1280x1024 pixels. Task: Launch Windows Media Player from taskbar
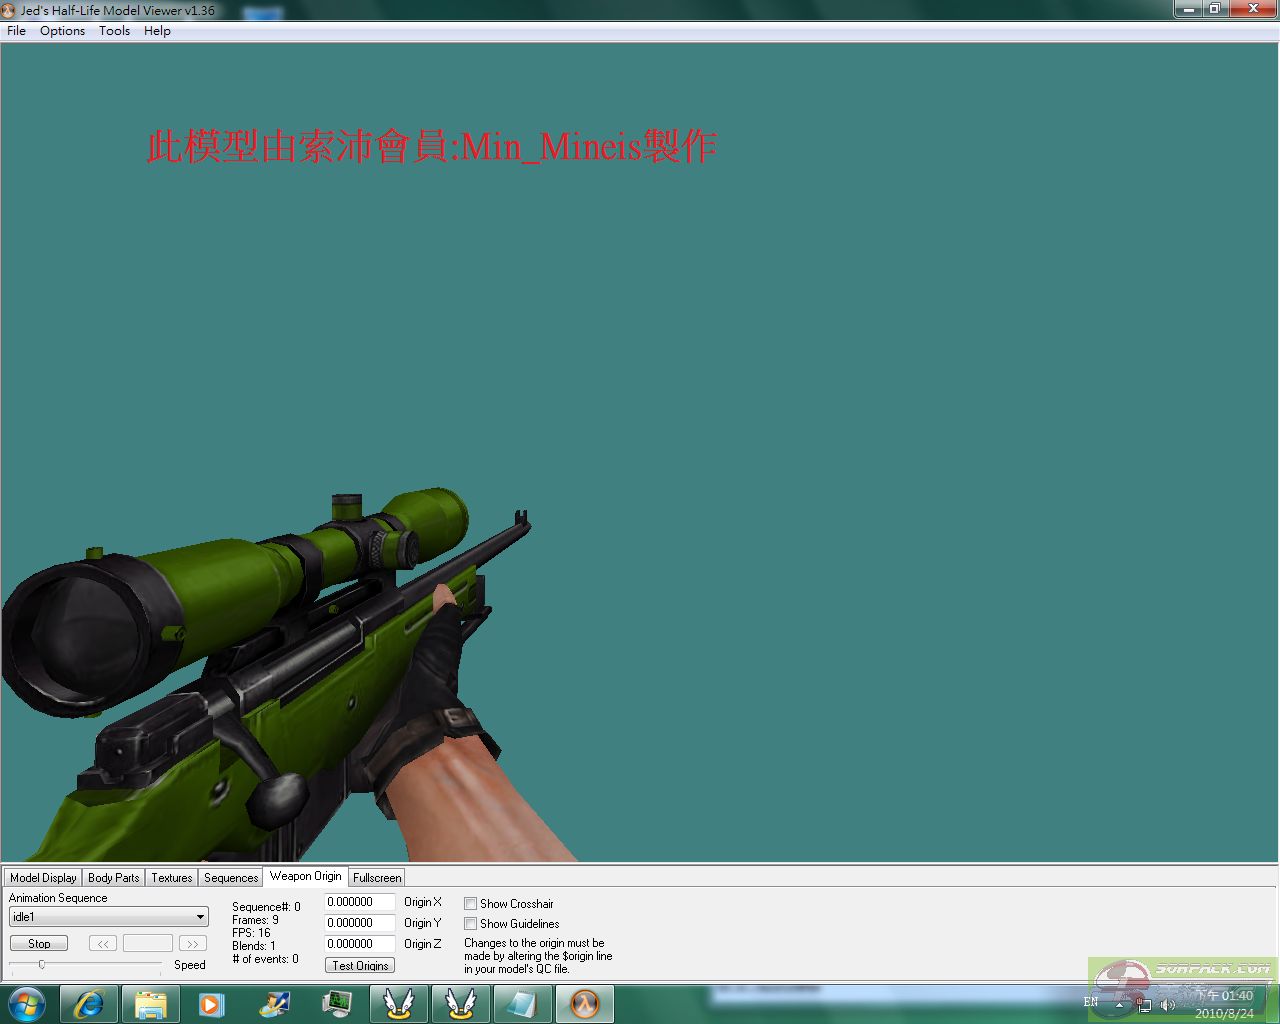tap(211, 1004)
